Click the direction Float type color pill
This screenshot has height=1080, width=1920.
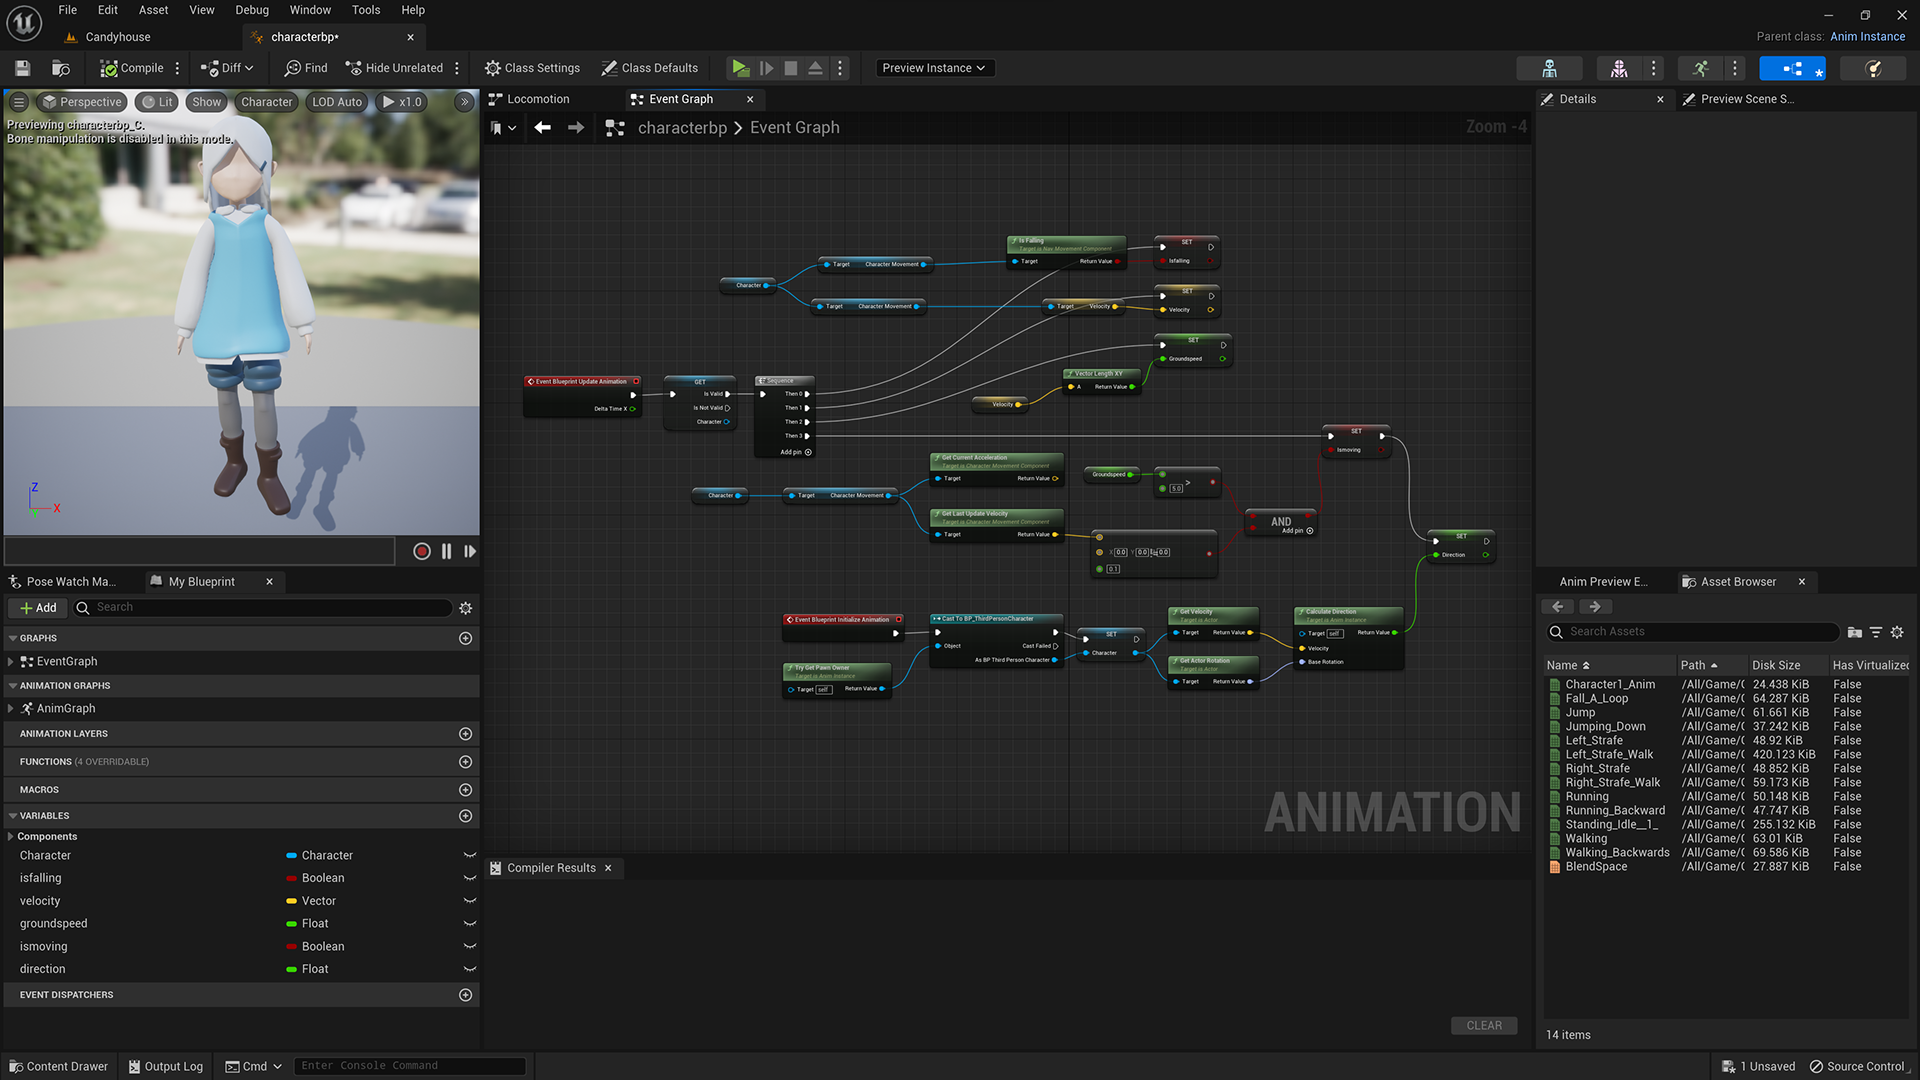(291, 970)
